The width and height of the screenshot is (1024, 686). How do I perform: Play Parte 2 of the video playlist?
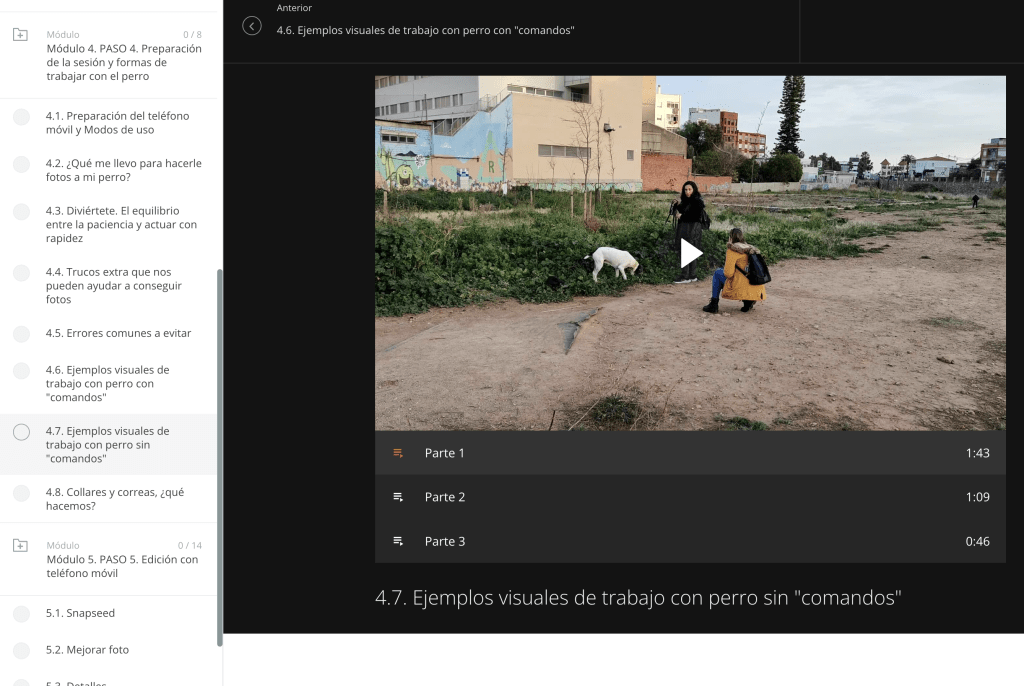[x=690, y=497]
